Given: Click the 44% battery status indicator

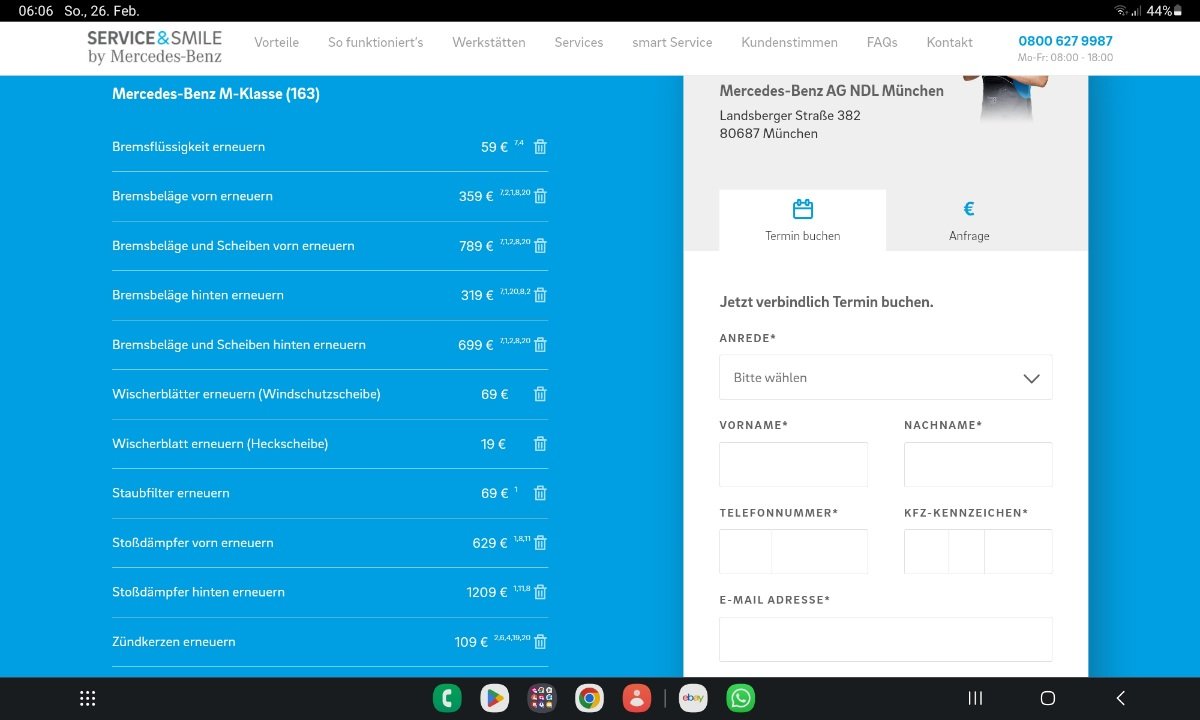Looking at the screenshot, I should 1163,11.
